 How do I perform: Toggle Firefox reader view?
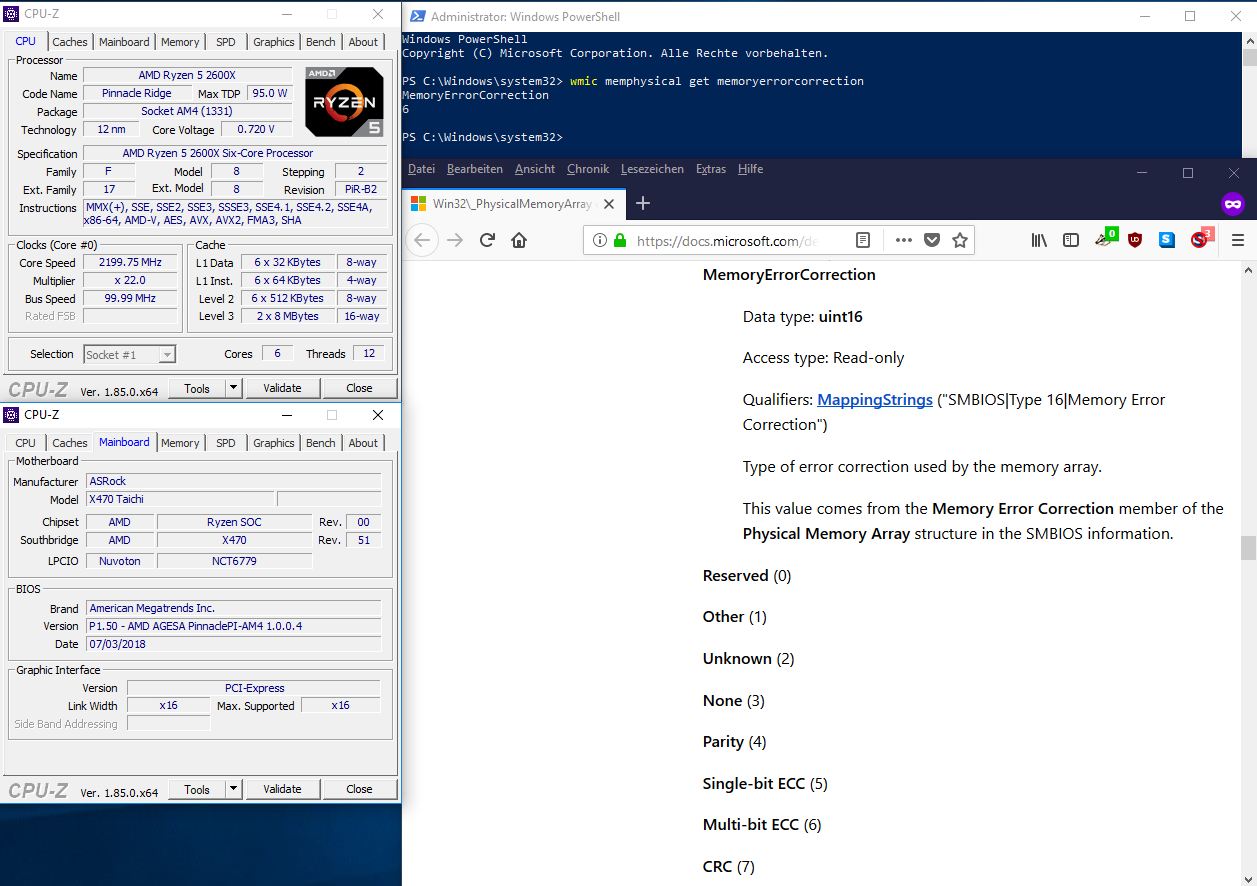point(863,240)
